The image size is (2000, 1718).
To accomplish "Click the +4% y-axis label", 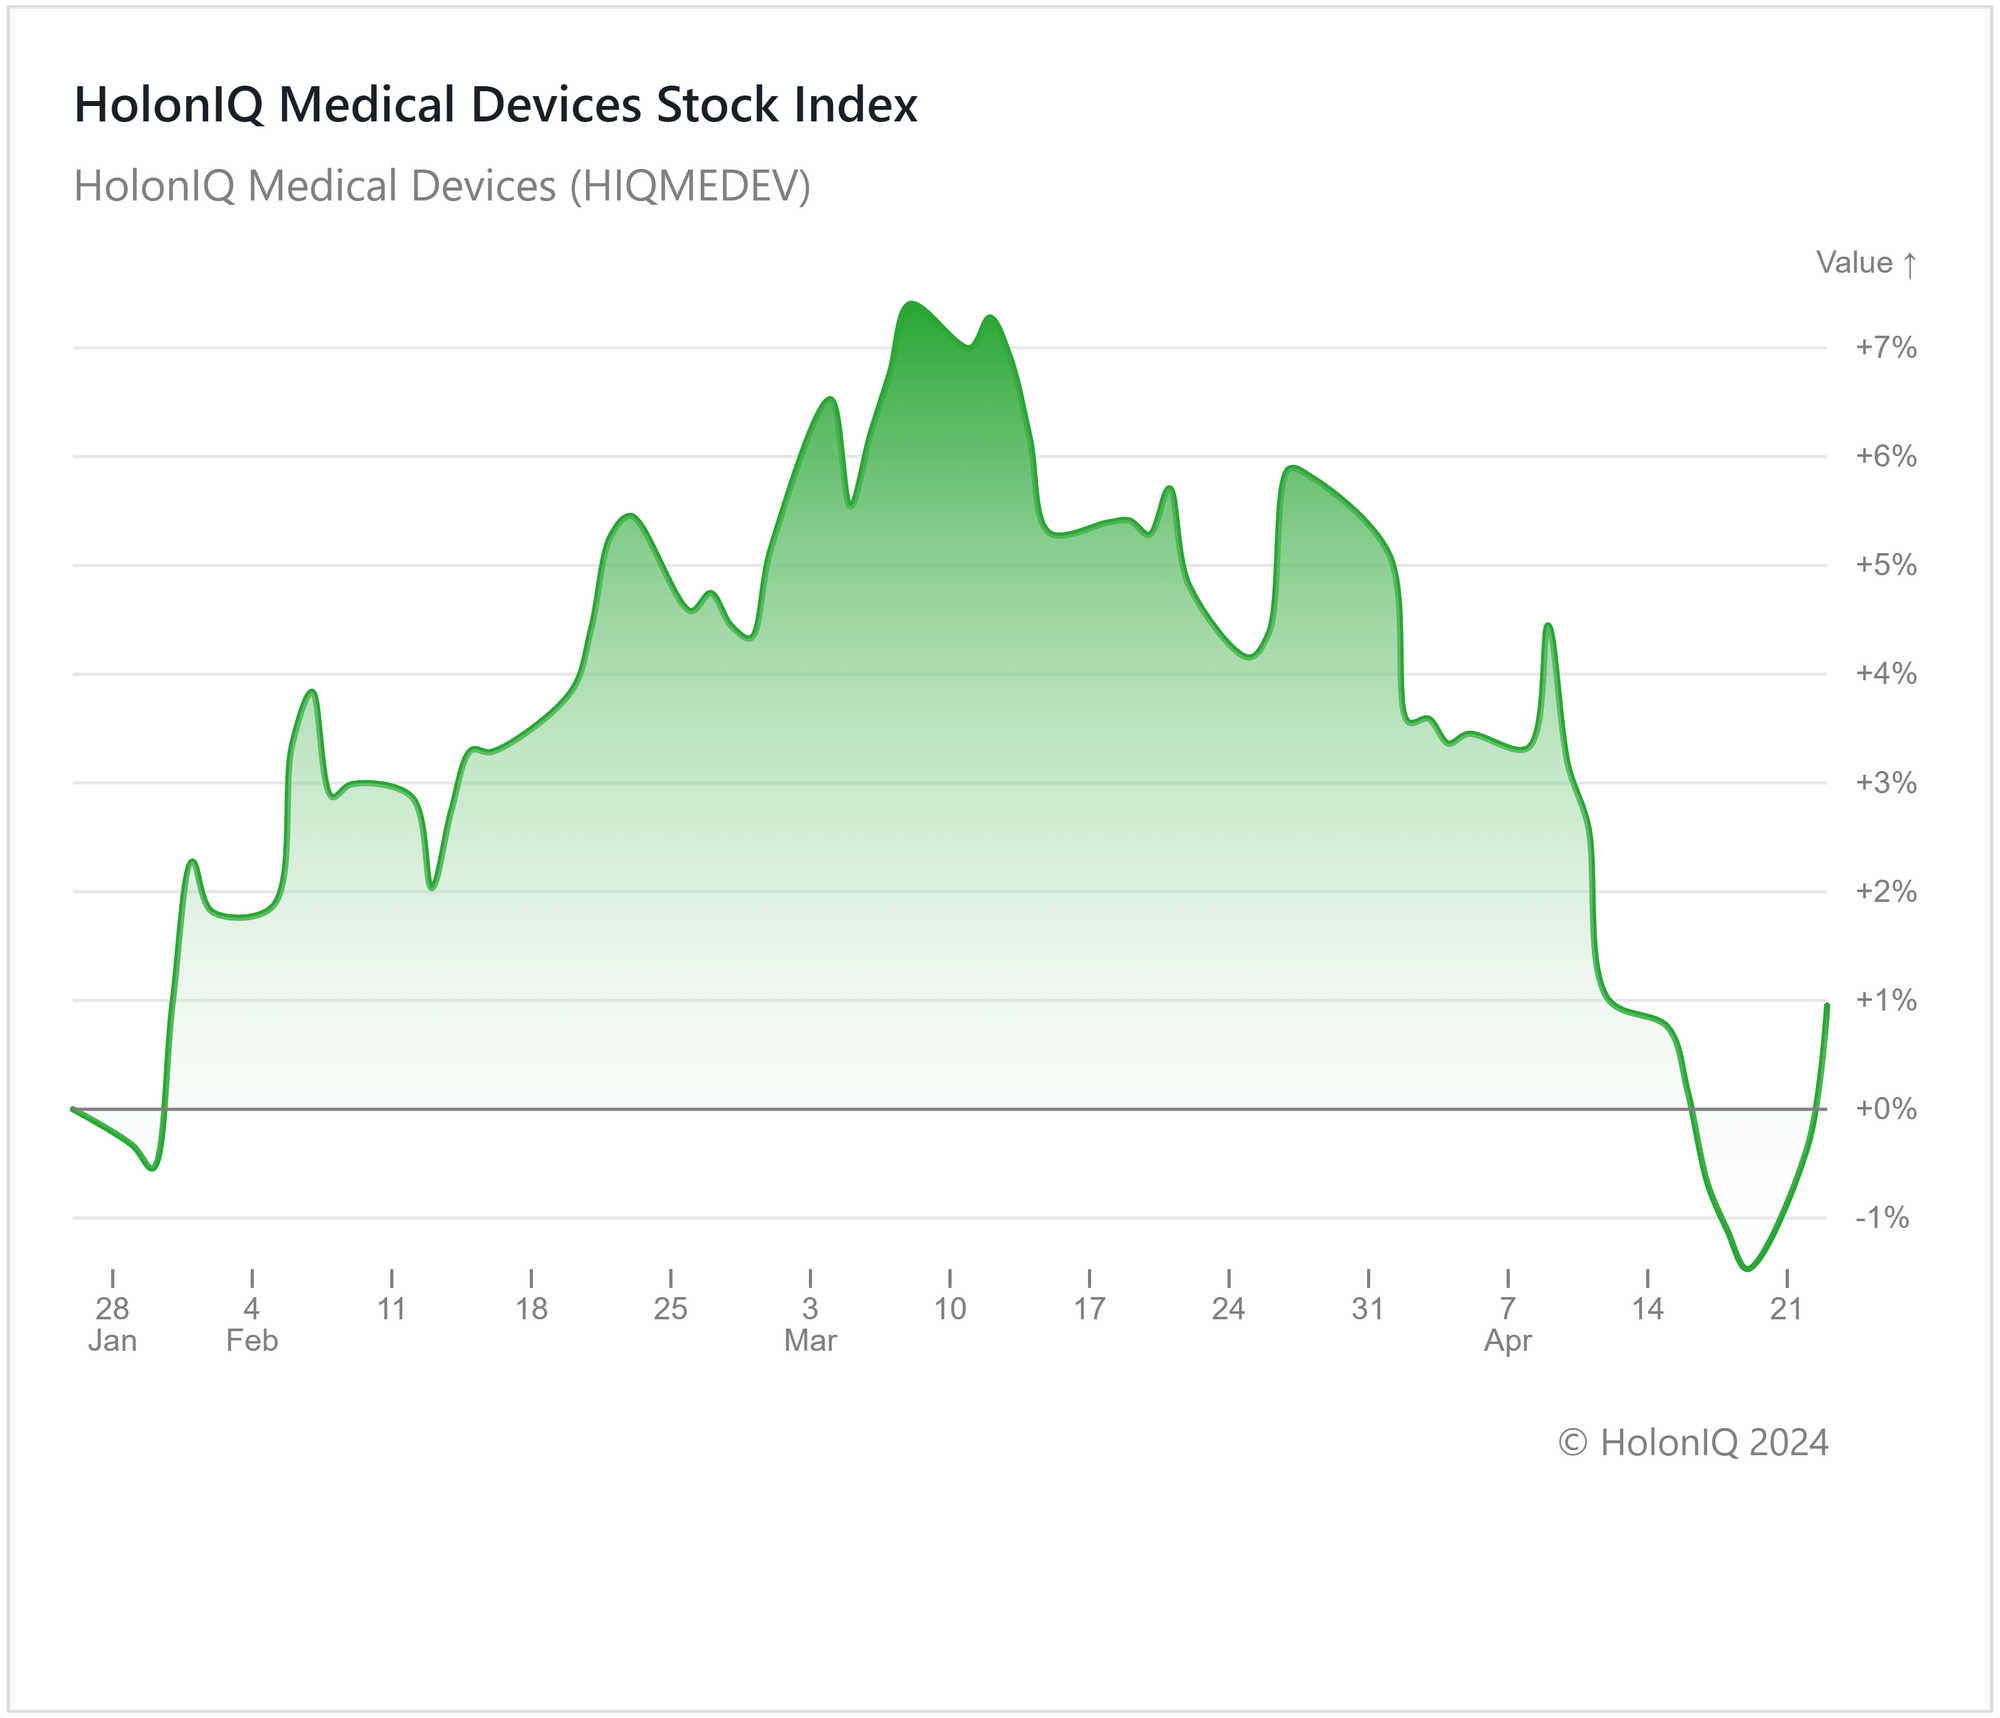I will tap(1885, 674).
